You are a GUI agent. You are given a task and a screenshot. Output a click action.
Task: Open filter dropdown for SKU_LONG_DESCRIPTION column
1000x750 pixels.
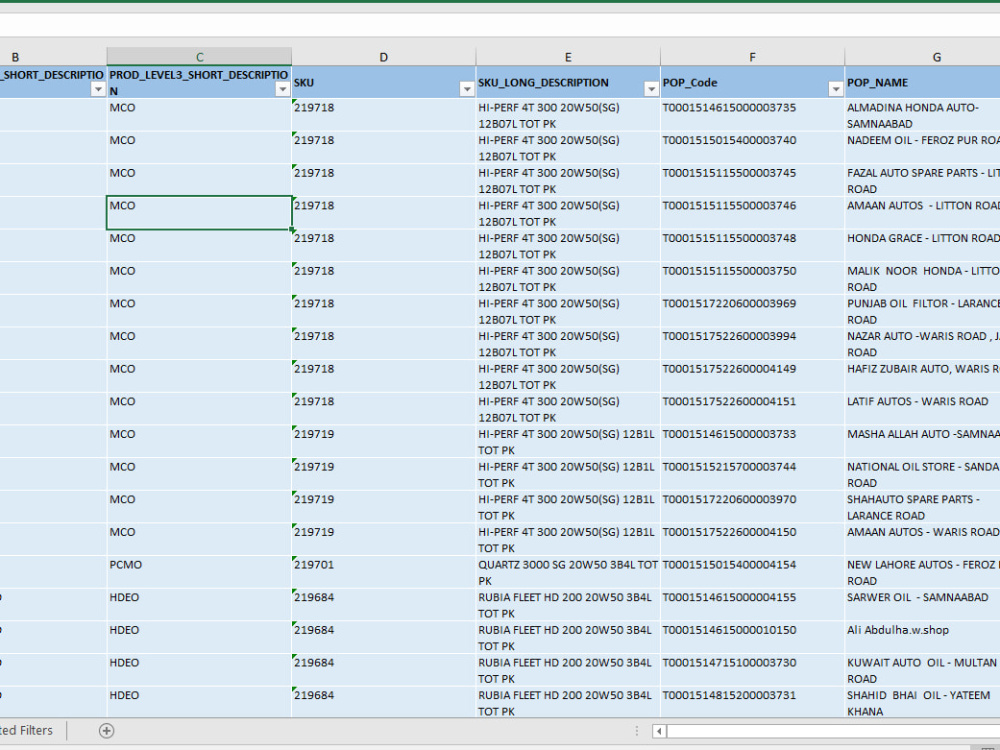pos(651,89)
